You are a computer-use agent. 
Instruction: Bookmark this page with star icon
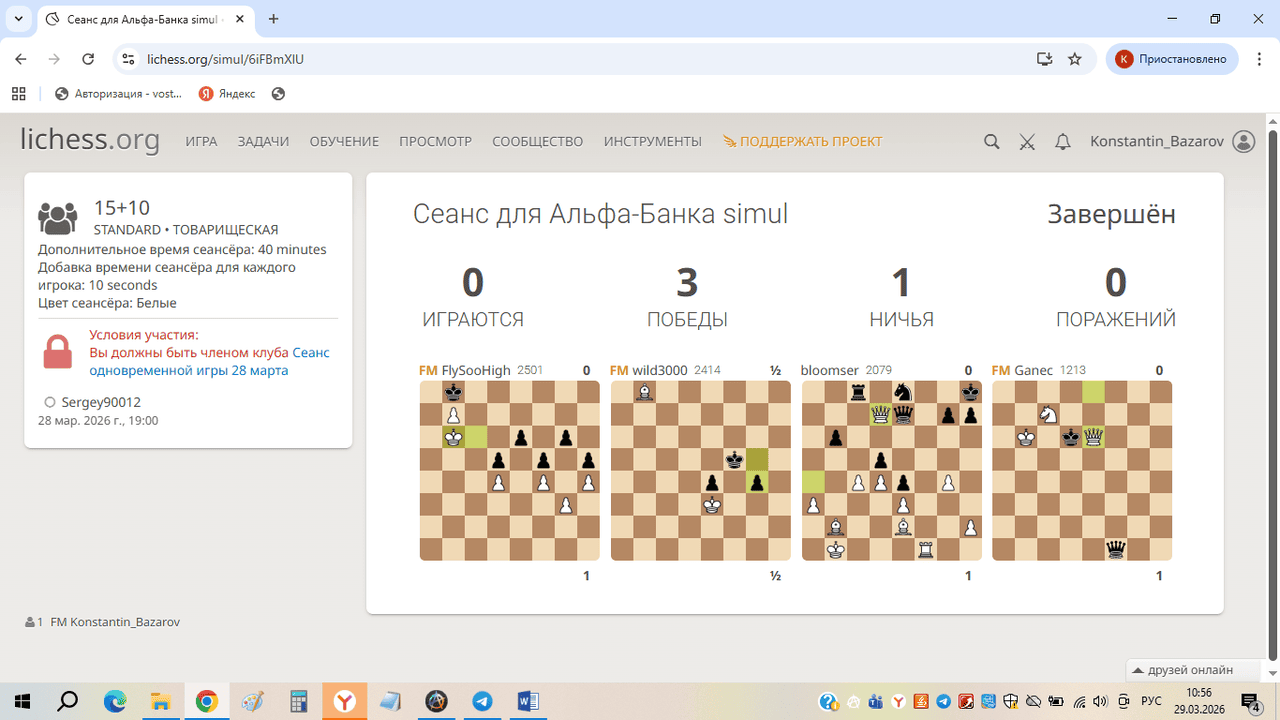(1075, 59)
